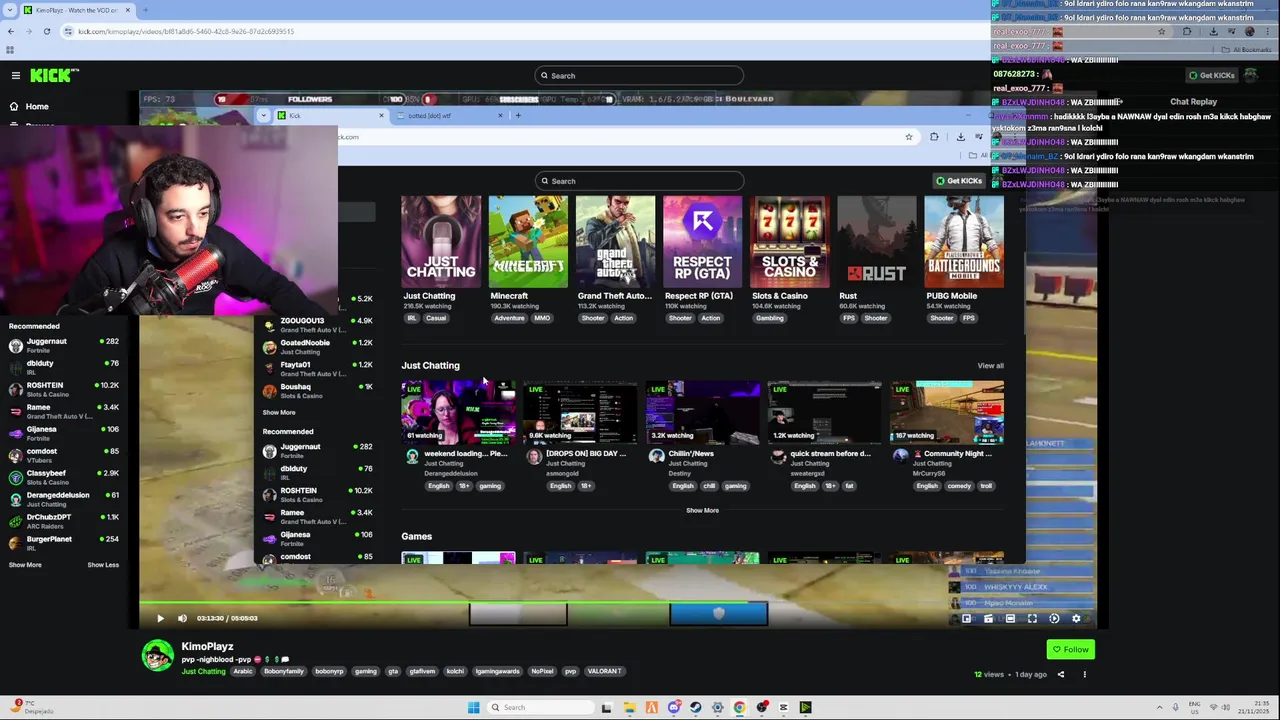Open the three-dot more options menu

(x=1084, y=674)
